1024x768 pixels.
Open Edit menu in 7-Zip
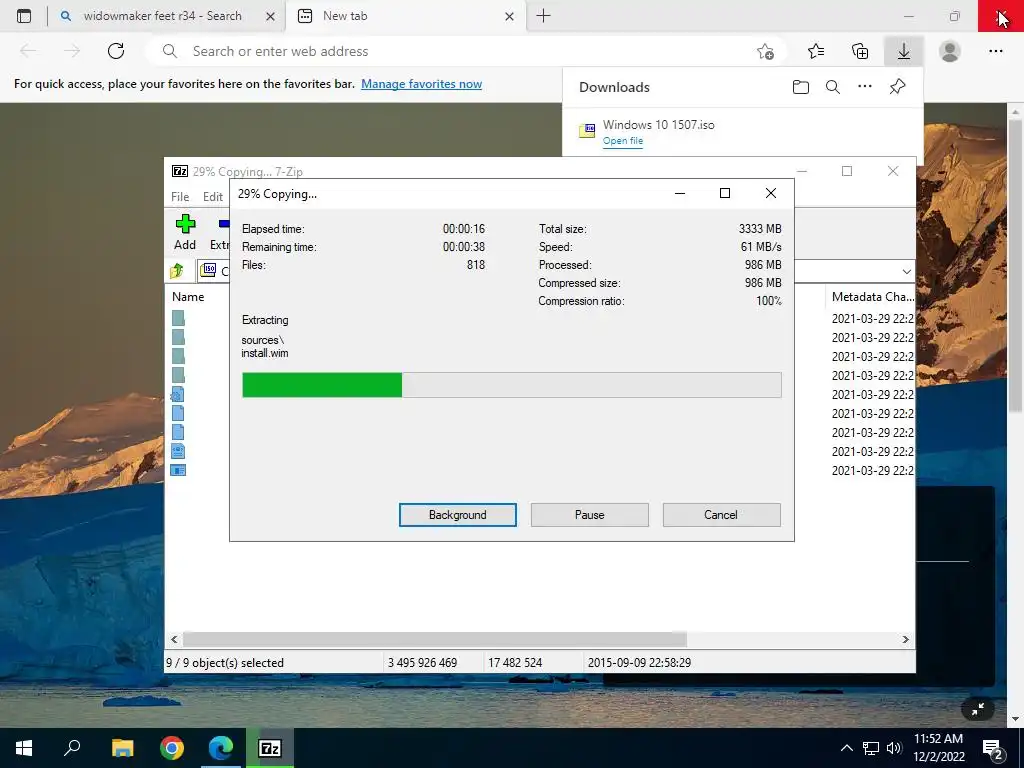(x=213, y=197)
